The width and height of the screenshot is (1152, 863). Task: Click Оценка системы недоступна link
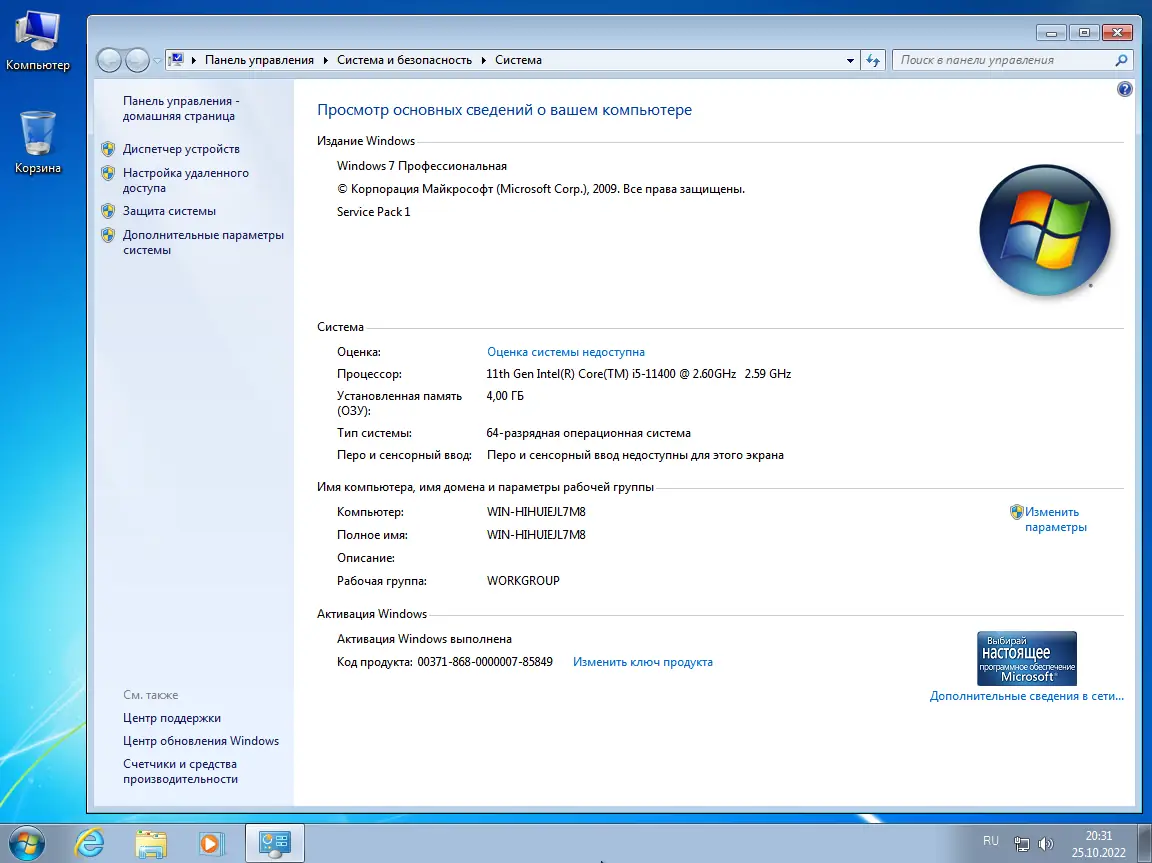tap(566, 352)
